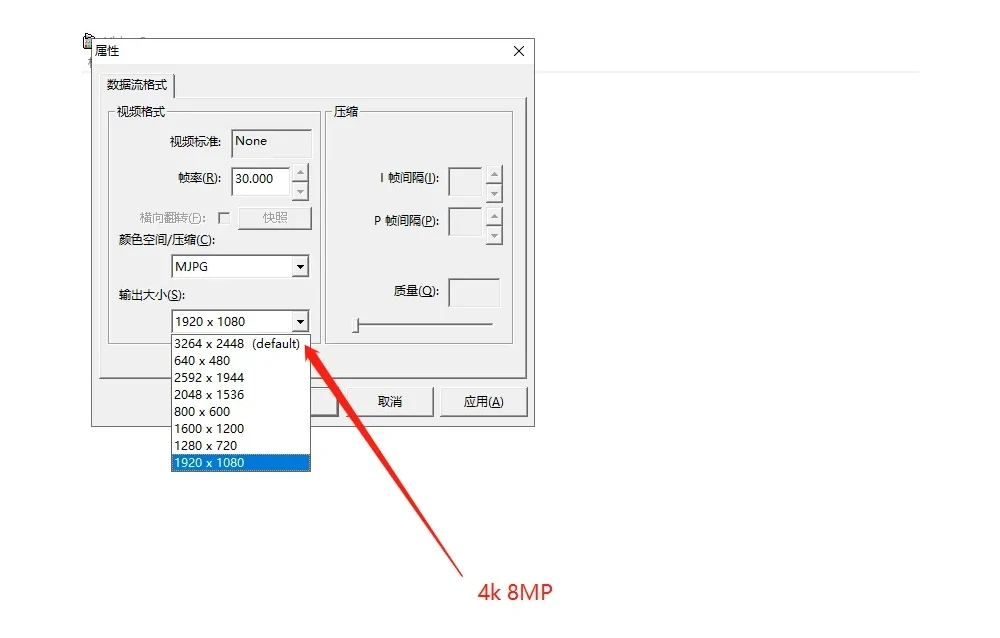The height and width of the screenshot is (638, 1000).
Task: Select highlighted 1920 x 1080 list entry
Action: pyautogui.click(x=240, y=463)
